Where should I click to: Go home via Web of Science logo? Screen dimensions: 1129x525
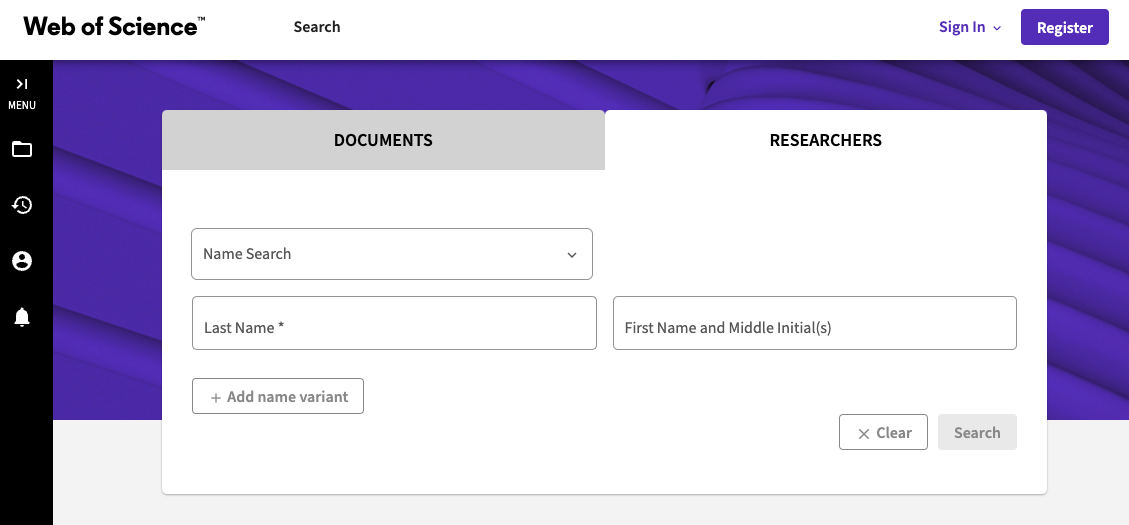click(114, 27)
